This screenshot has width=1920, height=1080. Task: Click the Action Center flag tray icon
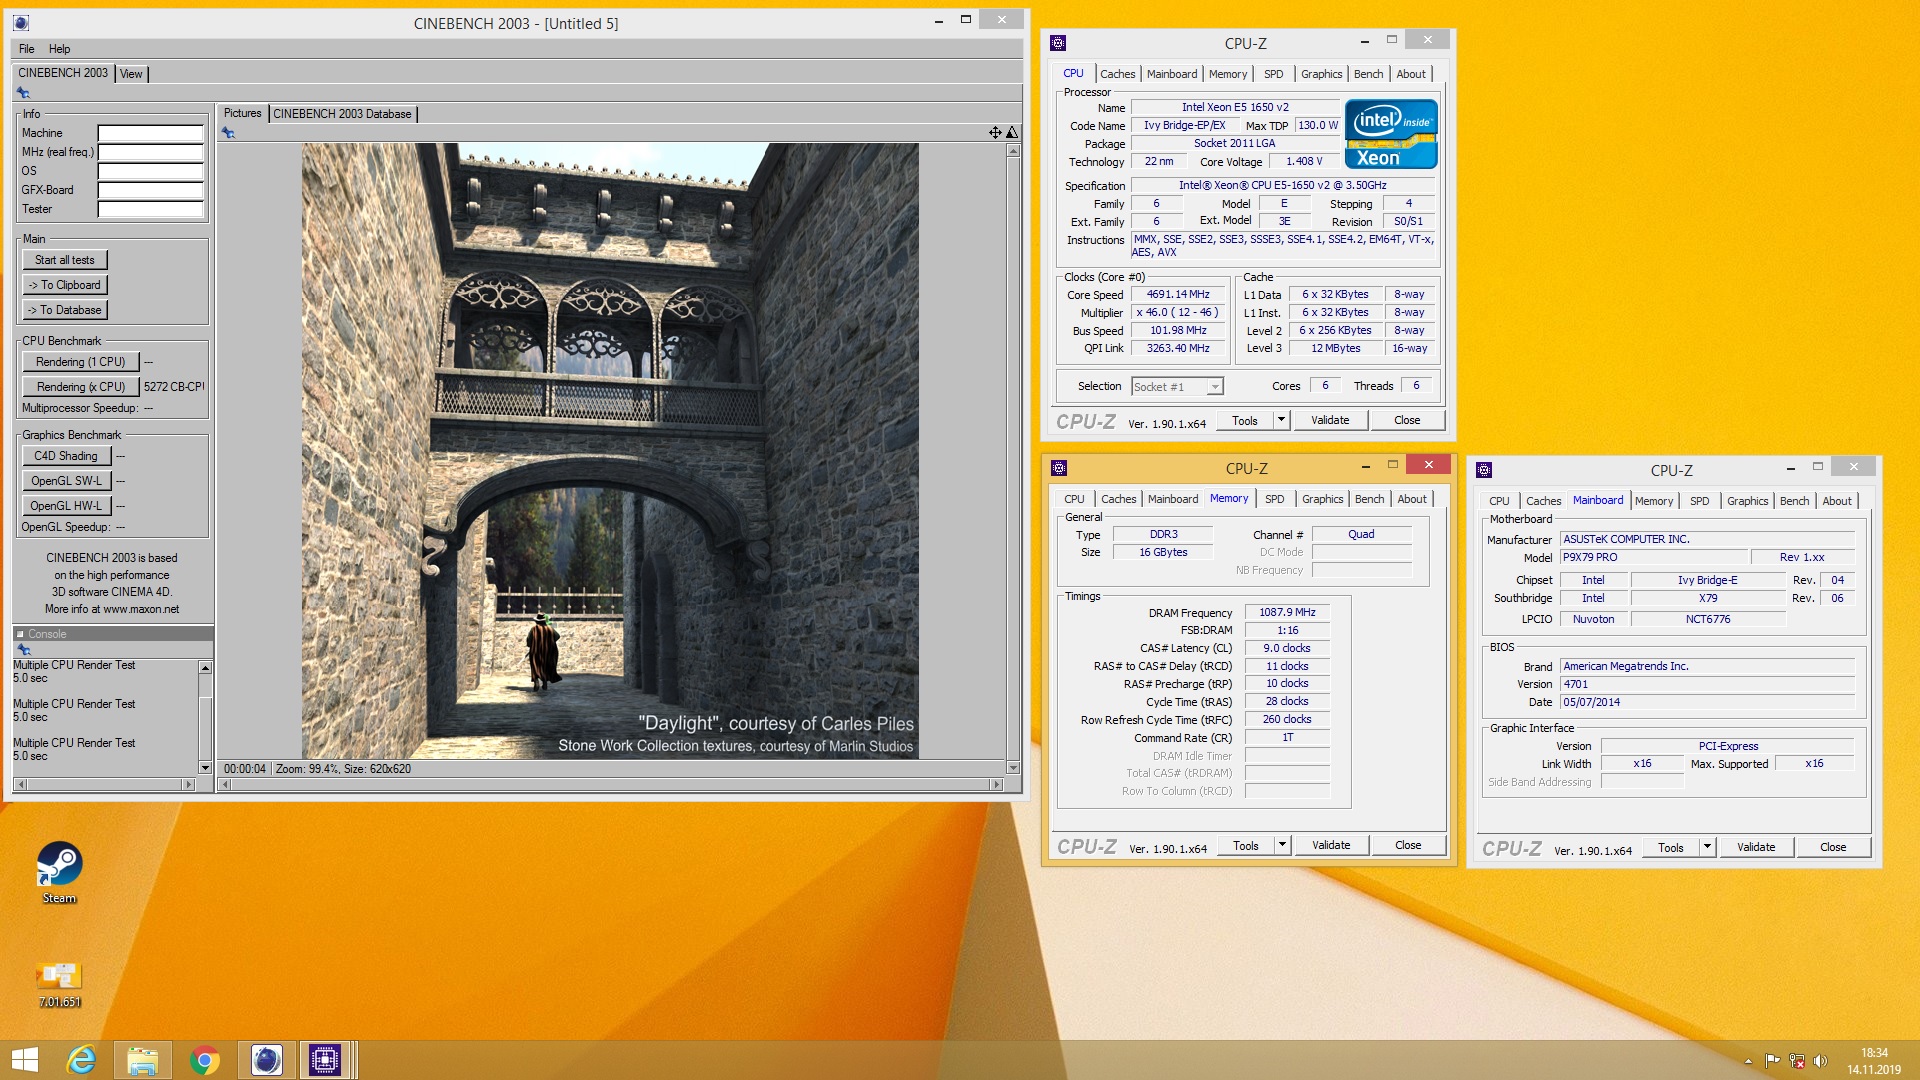pyautogui.click(x=1772, y=1061)
